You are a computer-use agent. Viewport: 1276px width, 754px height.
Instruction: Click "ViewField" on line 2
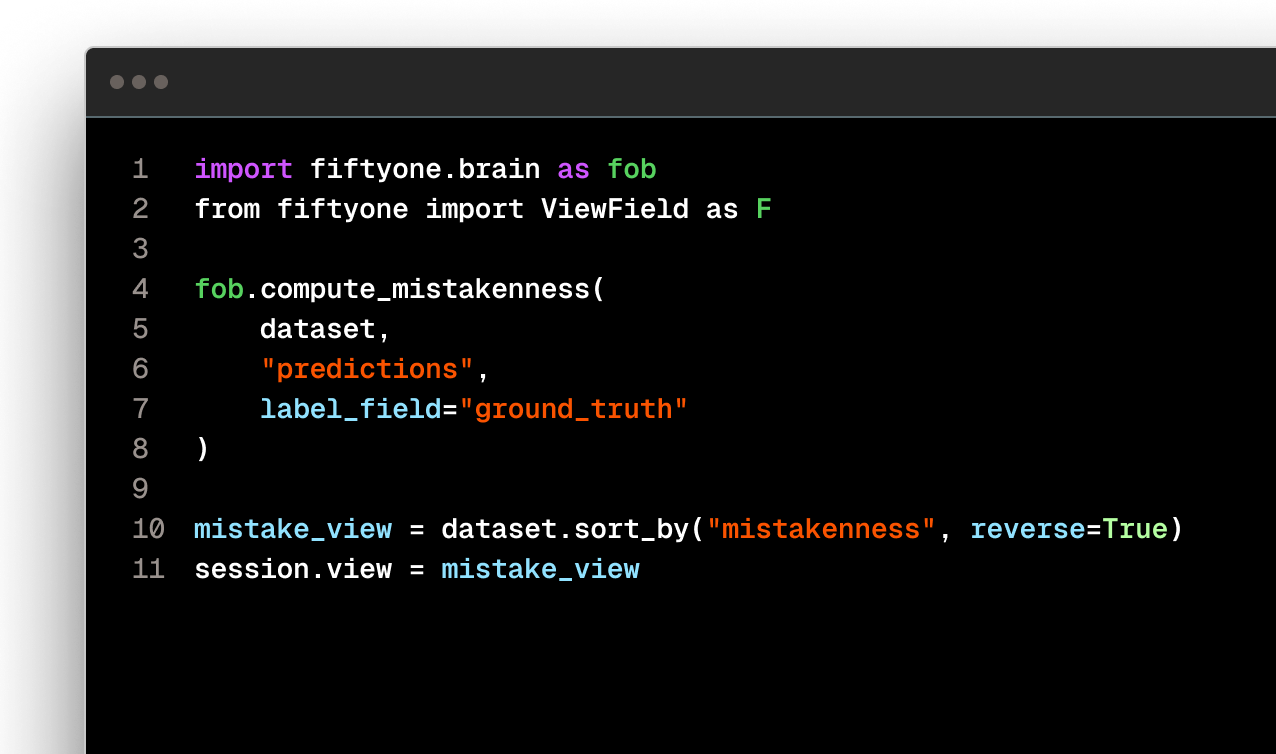click(x=615, y=210)
